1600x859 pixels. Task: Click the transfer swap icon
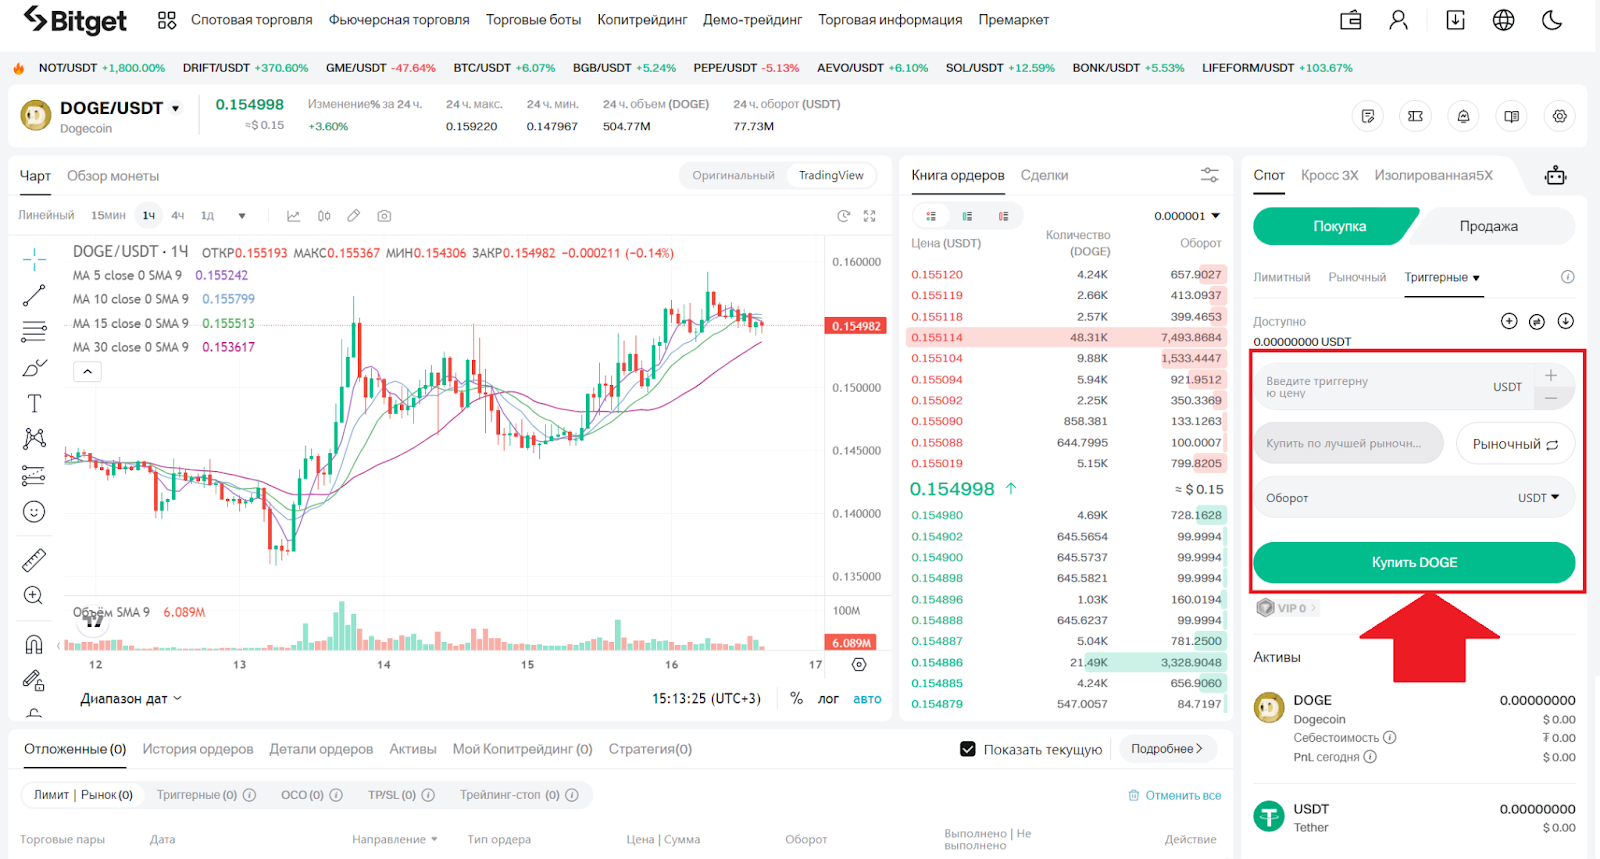point(1537,321)
